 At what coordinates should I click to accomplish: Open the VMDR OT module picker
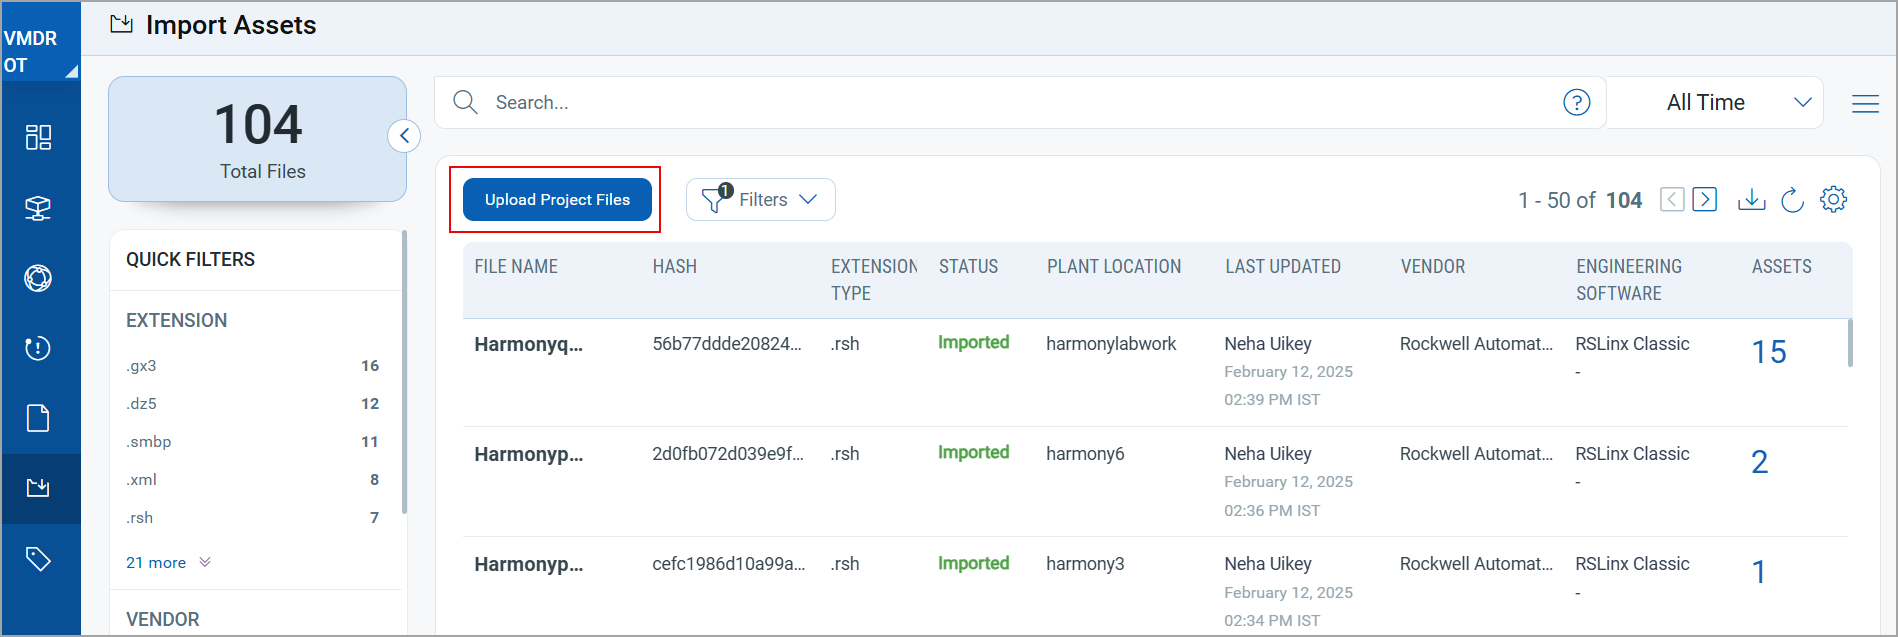pyautogui.click(x=40, y=52)
